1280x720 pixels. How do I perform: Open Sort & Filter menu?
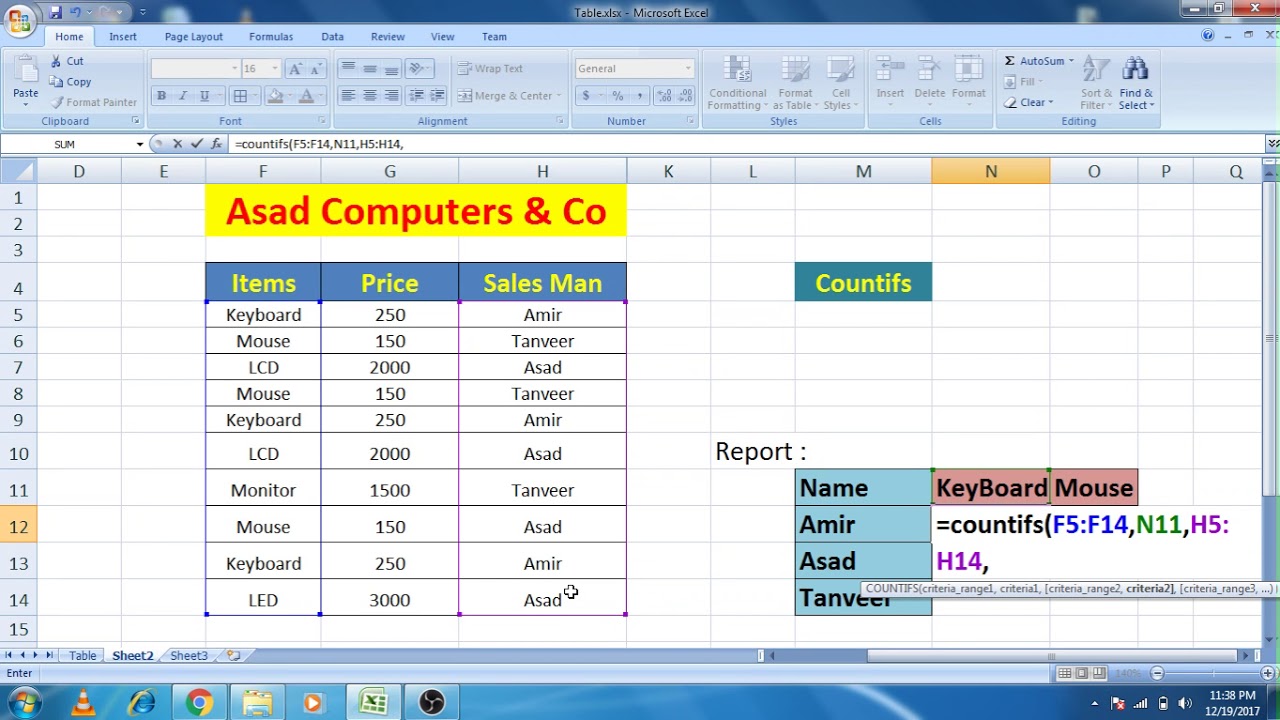[1096, 84]
